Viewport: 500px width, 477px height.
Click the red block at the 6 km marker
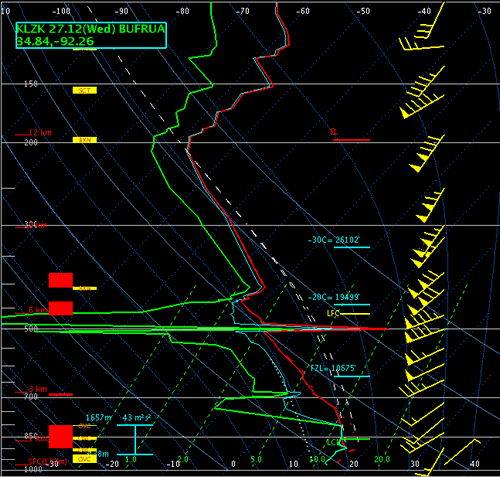61,308
